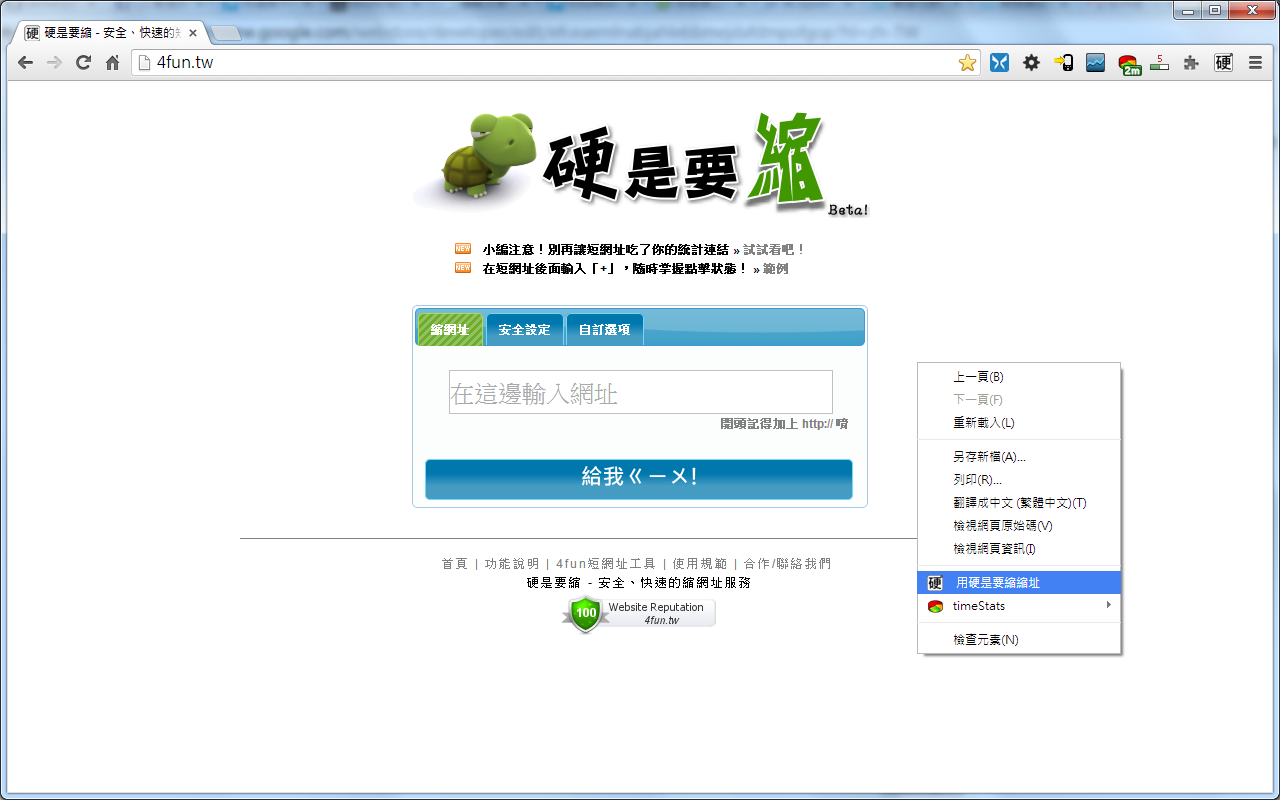Reload the page with the refresh icon
1280x800 pixels.
pos(83,63)
